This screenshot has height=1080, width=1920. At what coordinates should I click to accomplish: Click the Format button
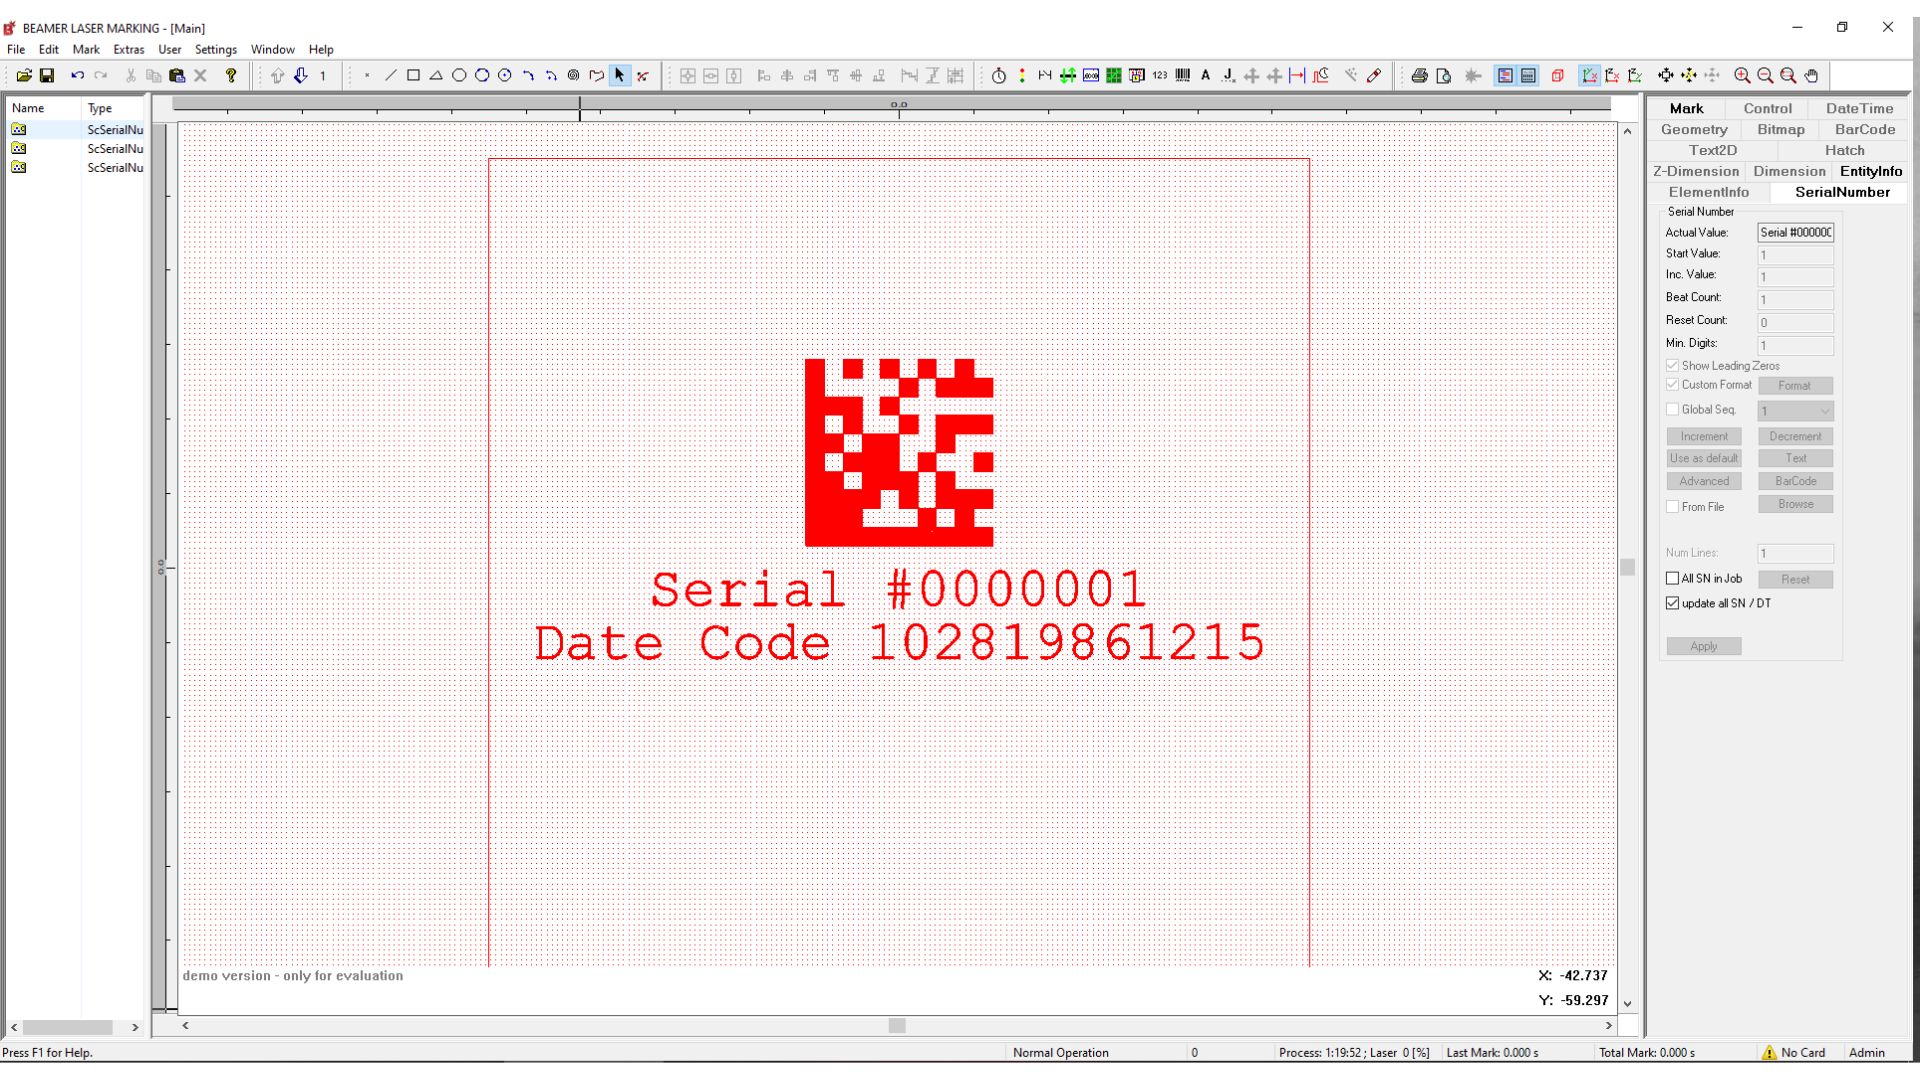tap(1795, 385)
